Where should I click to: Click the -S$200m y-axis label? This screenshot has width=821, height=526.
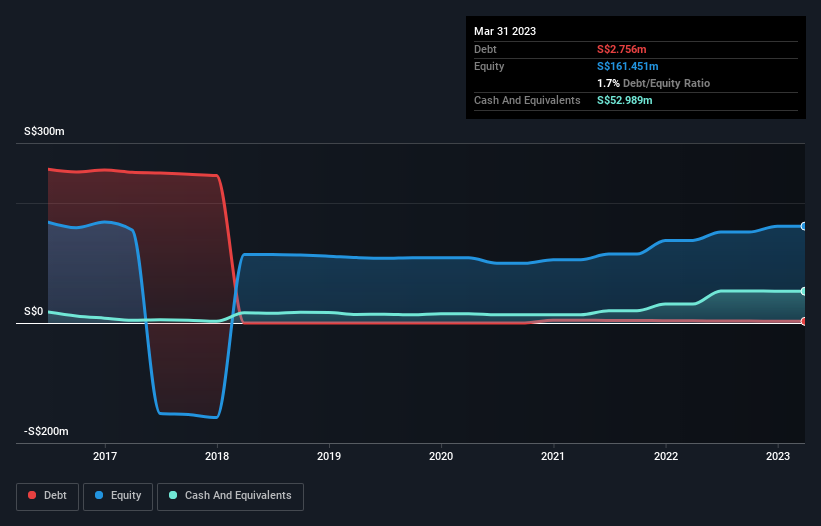coord(46,431)
